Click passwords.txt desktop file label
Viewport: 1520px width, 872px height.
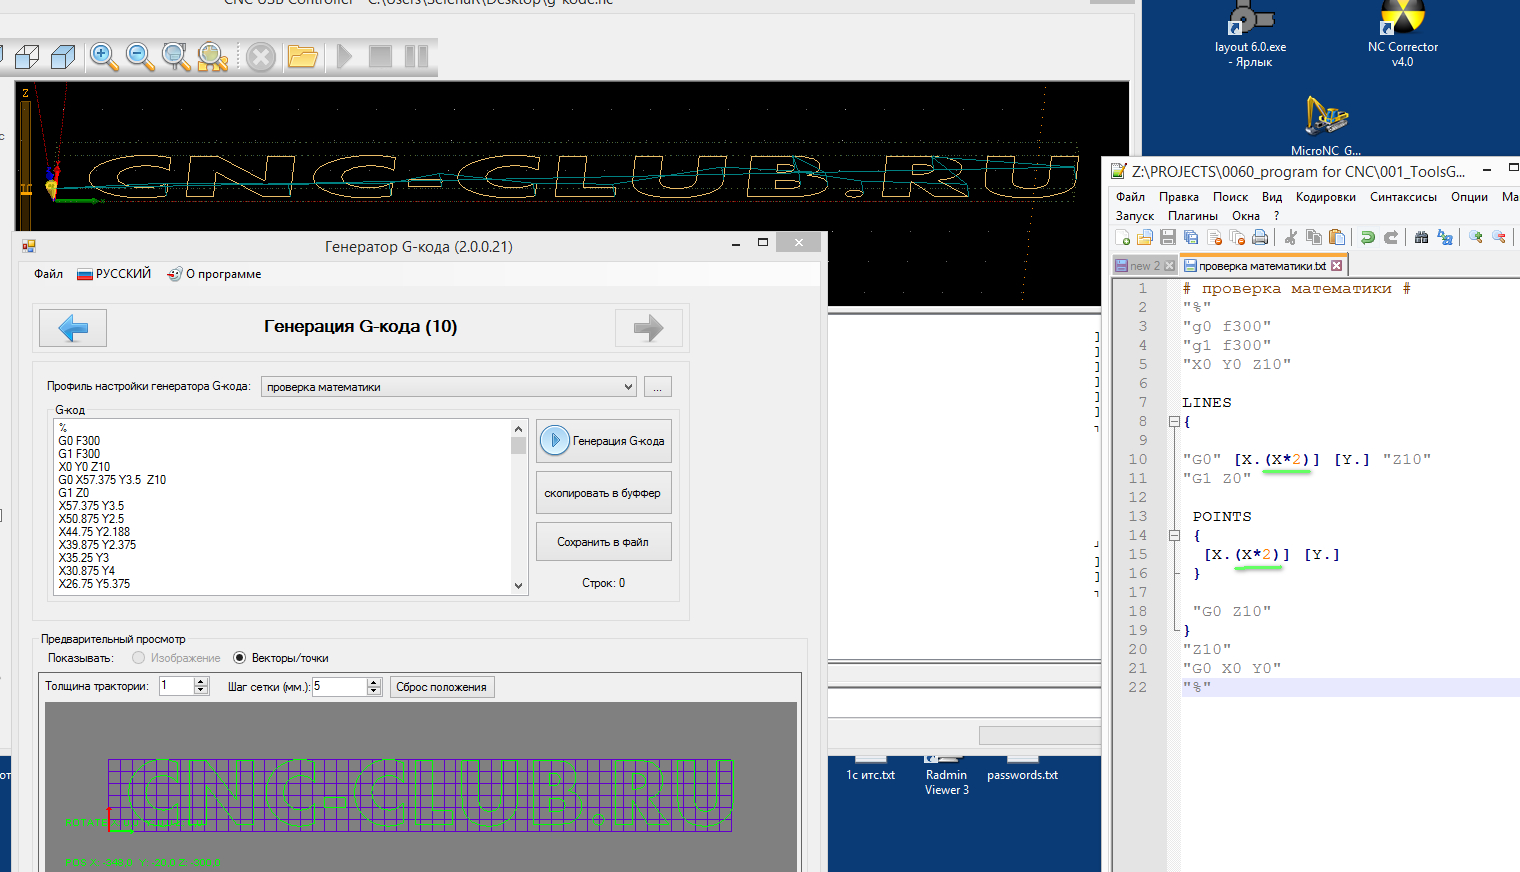[x=1022, y=775]
